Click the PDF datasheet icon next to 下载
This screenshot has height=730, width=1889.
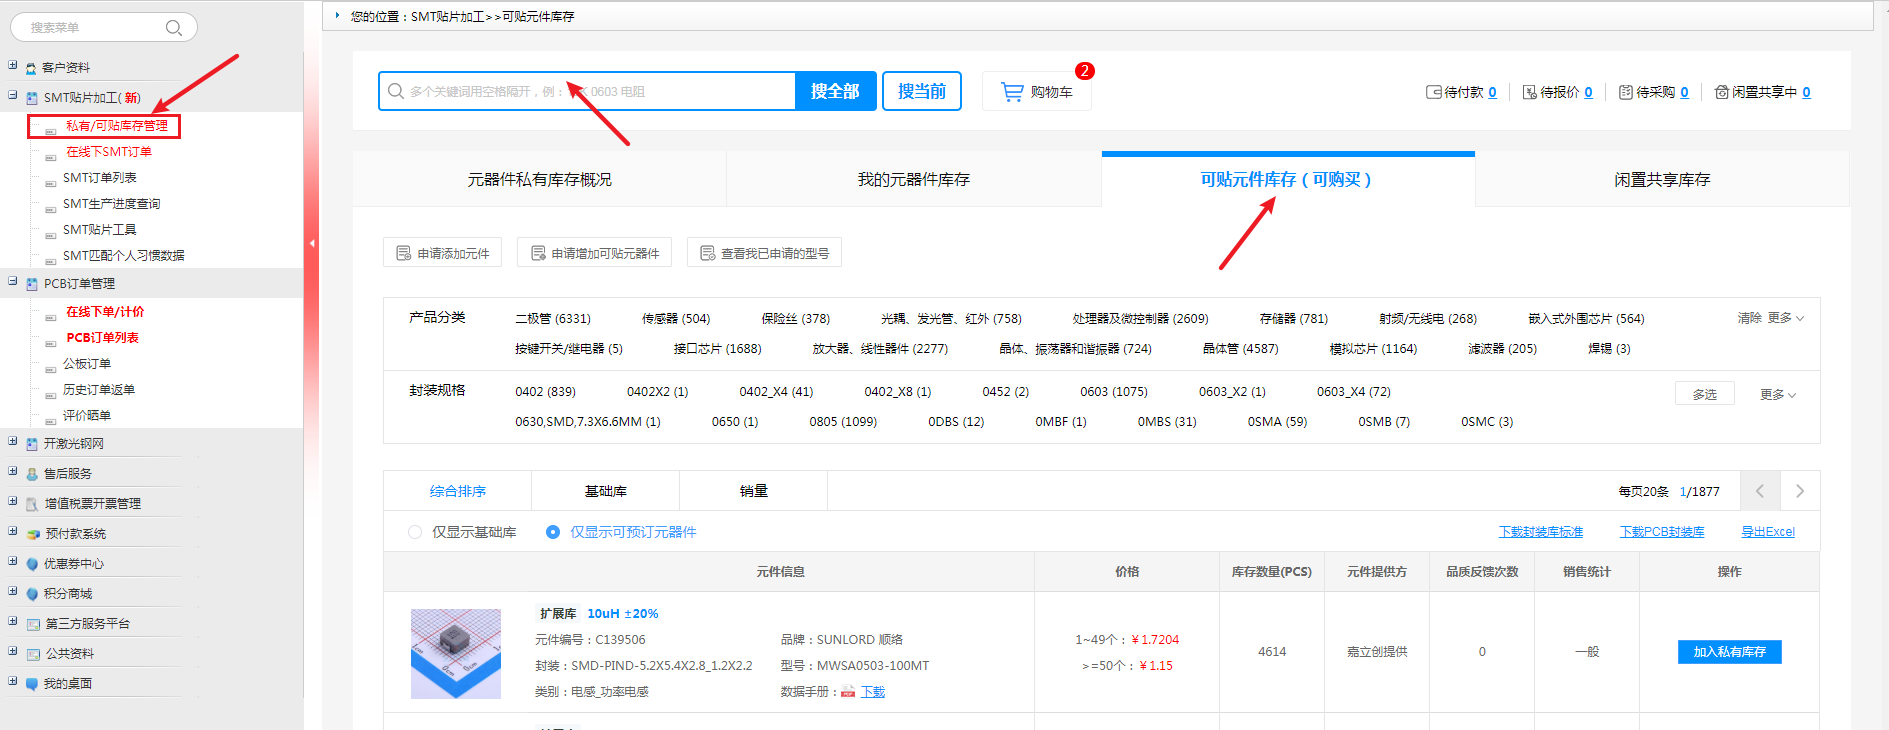(x=848, y=692)
